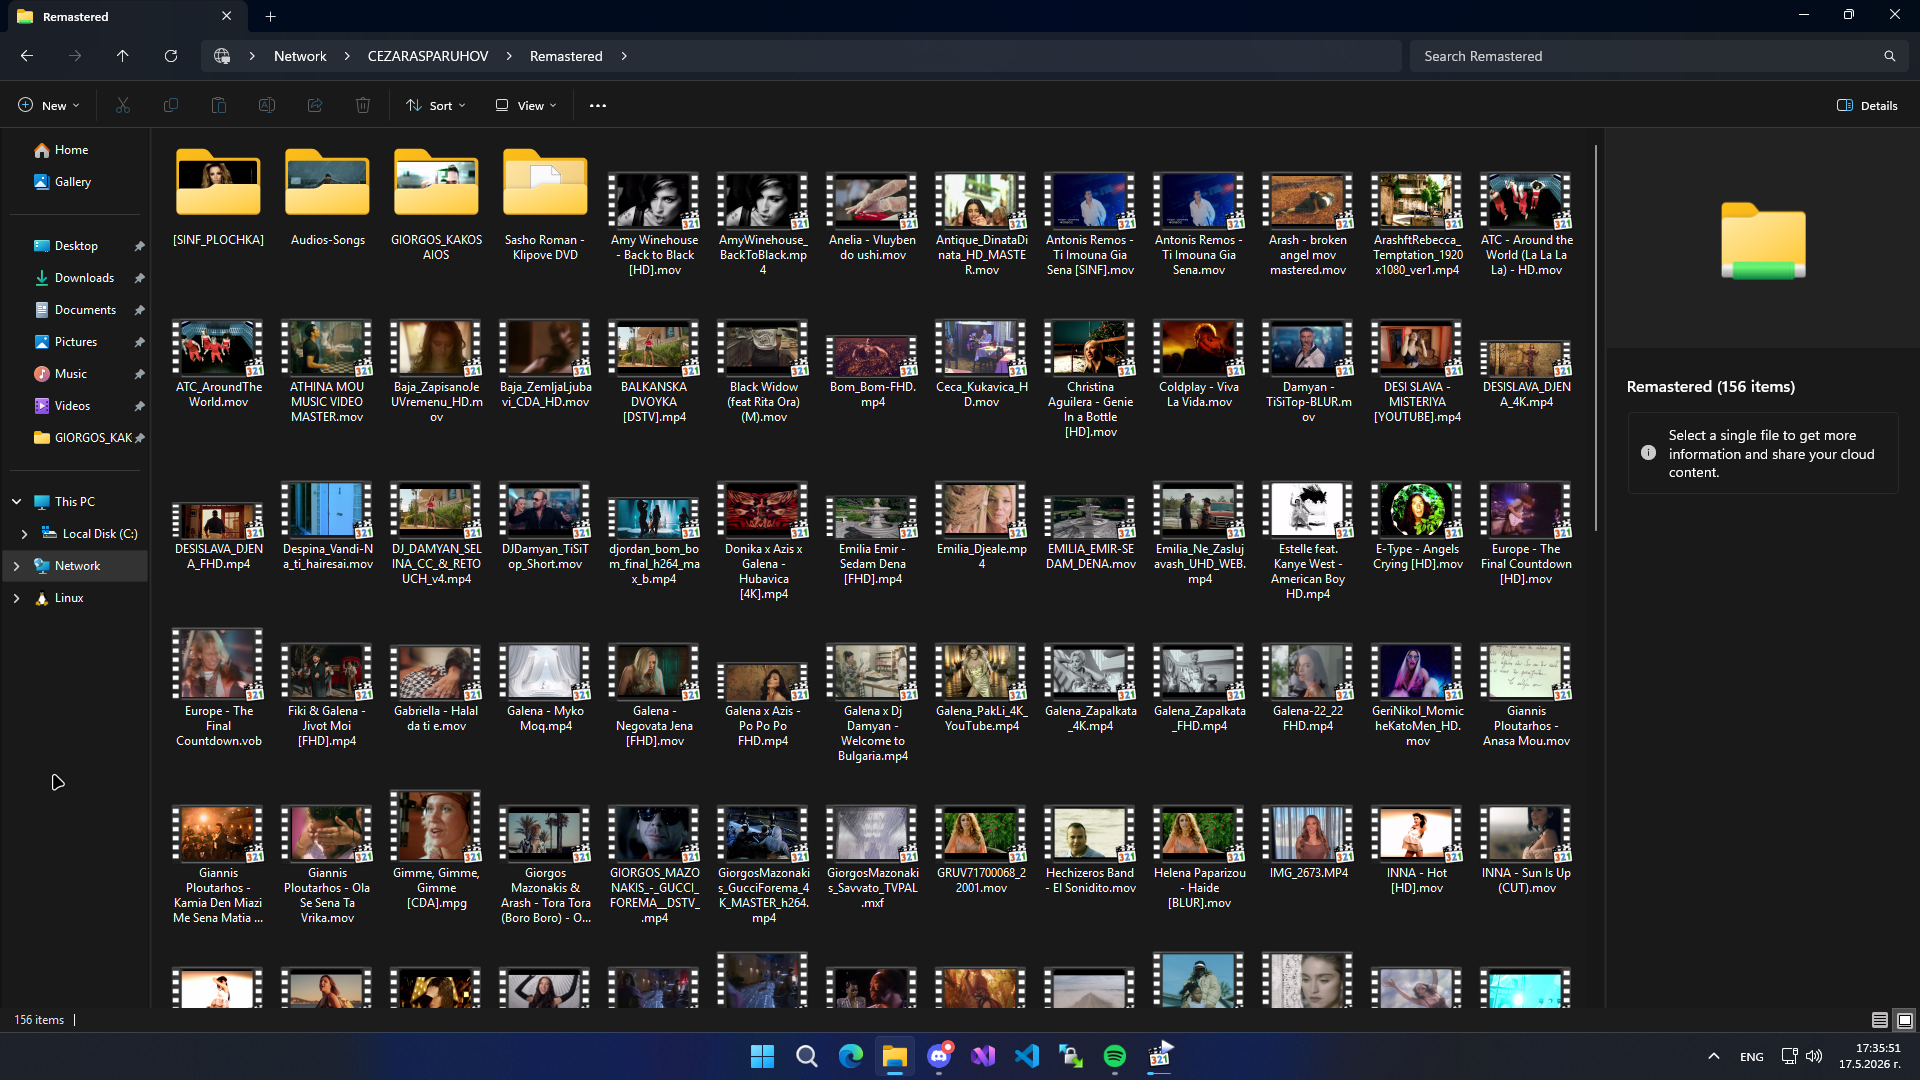
Task: Select the Black Widow (feat Rita Ora) video
Action: [763, 371]
